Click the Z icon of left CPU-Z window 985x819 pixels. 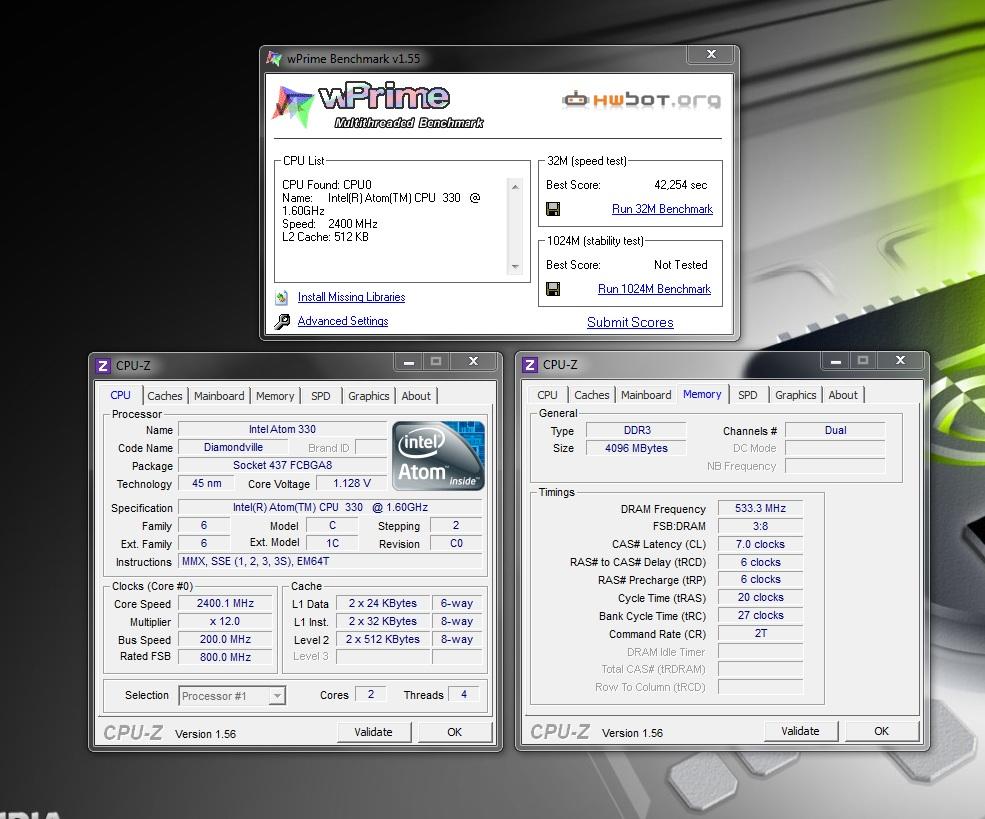[103, 366]
